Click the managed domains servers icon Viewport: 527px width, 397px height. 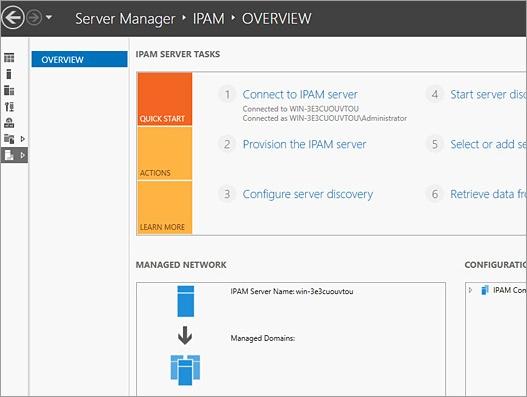point(185,370)
